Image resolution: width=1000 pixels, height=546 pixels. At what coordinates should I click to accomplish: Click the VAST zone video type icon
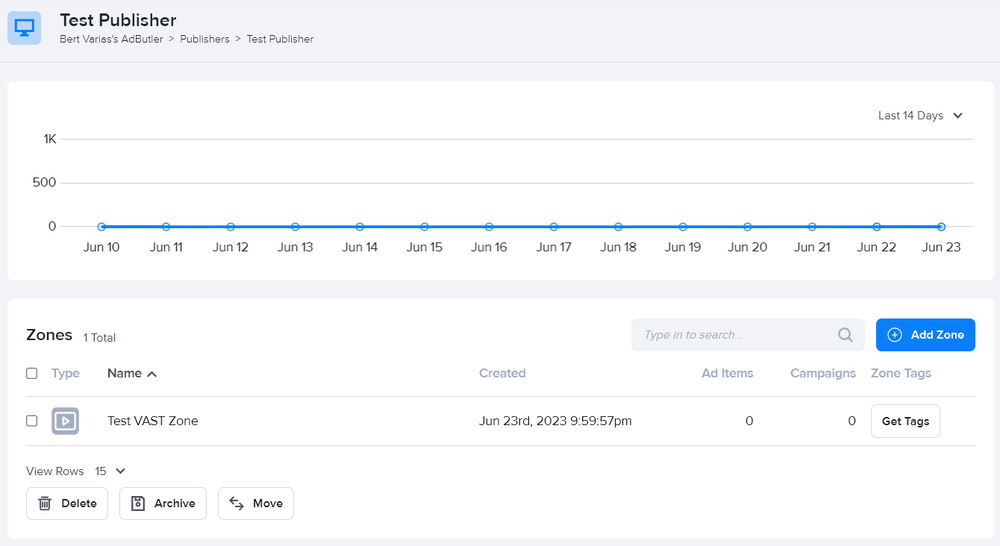65,421
